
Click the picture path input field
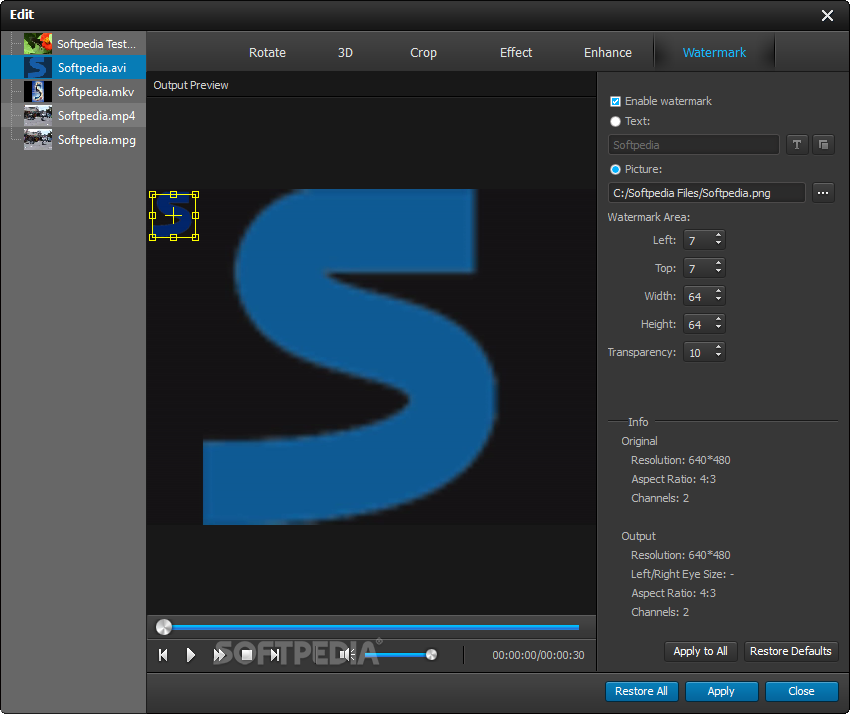[706, 193]
